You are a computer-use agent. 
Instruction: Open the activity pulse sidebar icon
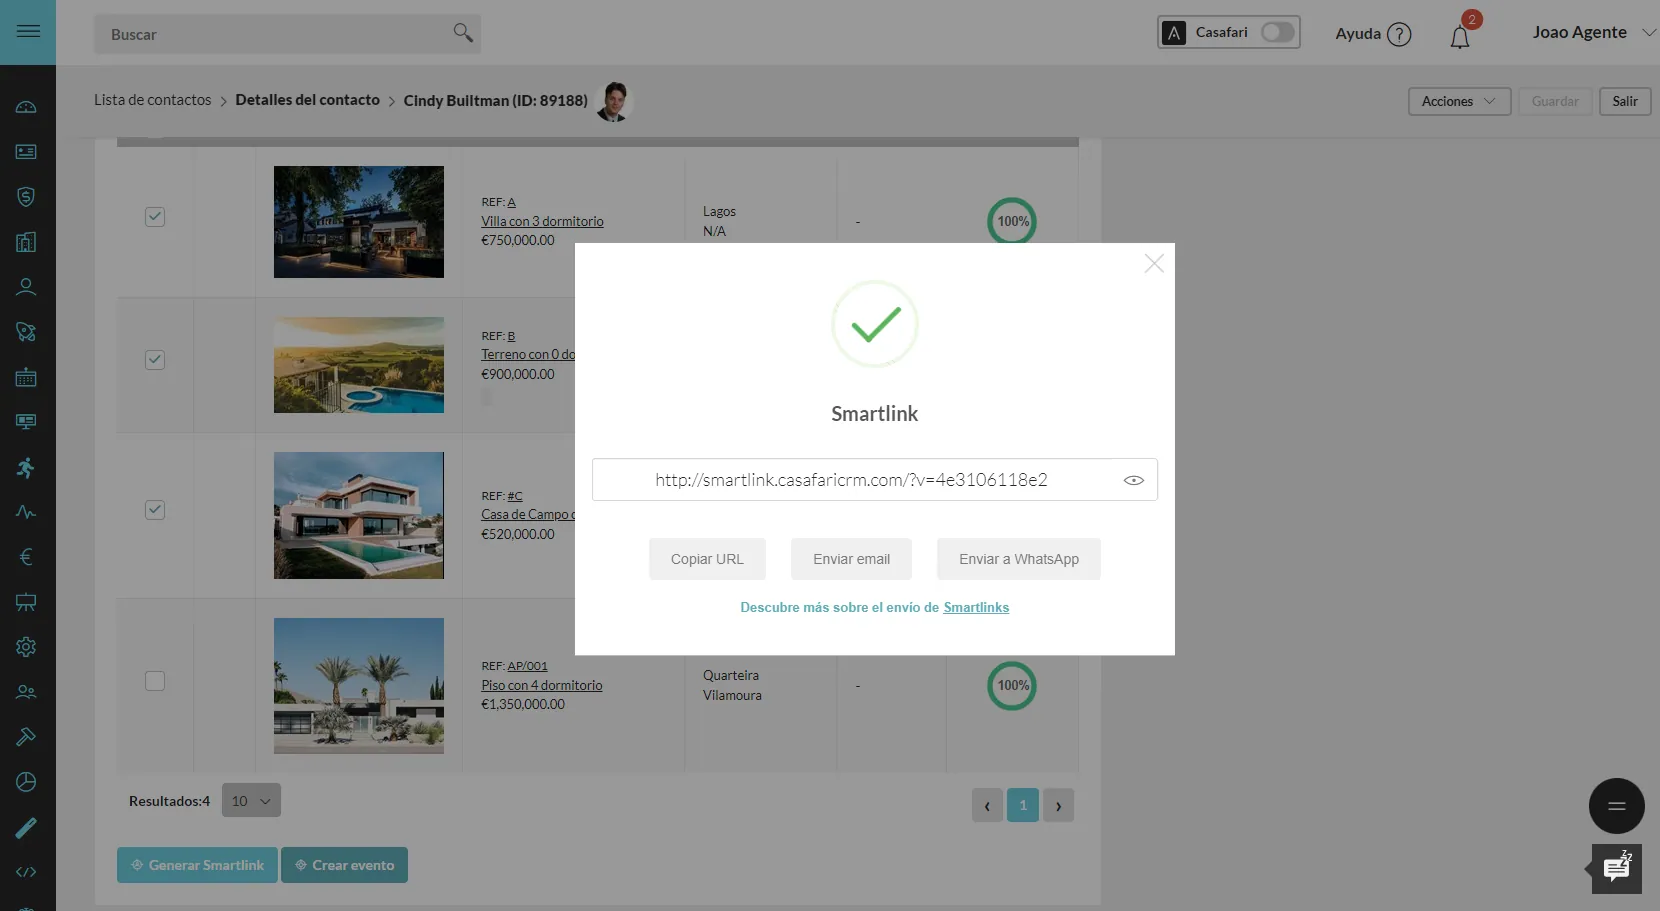(x=26, y=512)
